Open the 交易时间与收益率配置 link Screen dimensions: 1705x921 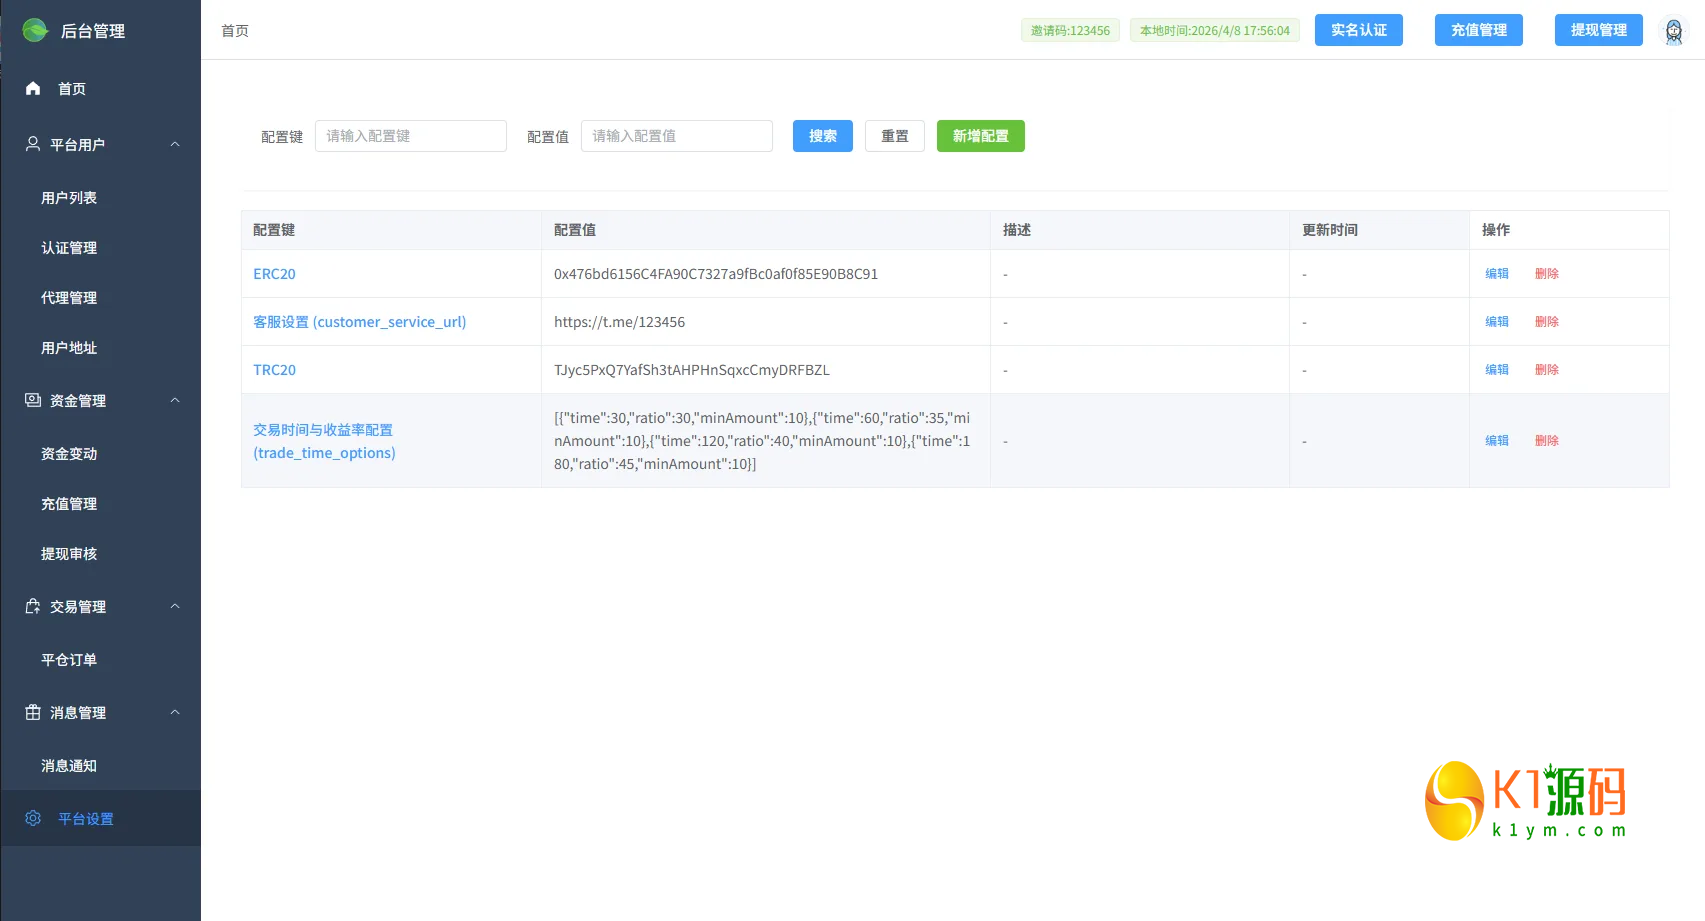[324, 441]
